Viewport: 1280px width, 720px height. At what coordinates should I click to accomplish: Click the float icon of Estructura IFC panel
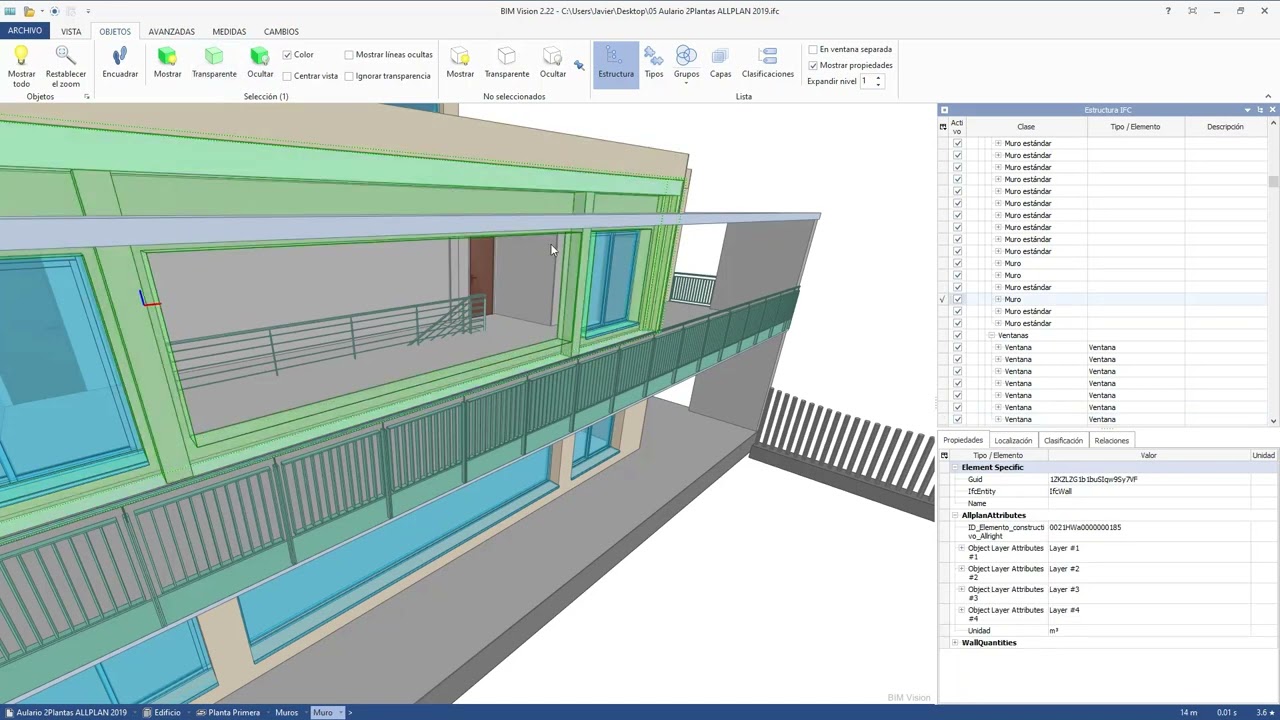coord(1260,110)
